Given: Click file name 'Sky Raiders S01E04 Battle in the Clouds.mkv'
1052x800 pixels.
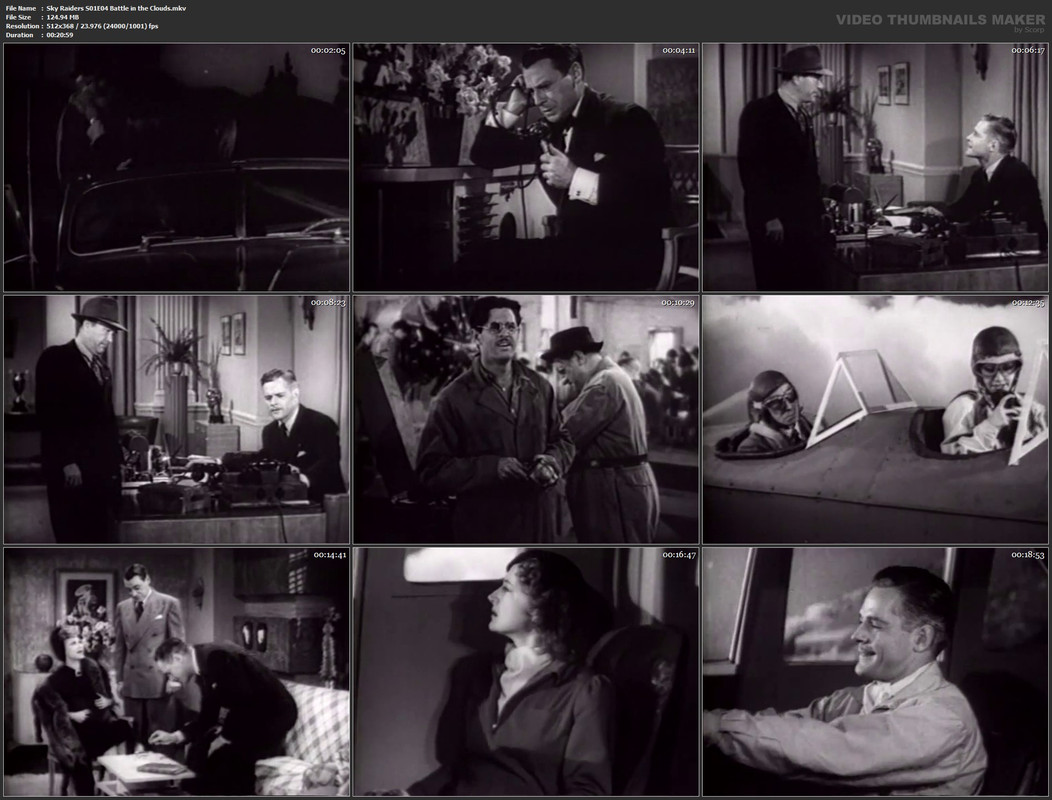Looking at the screenshot, I should point(117,8).
